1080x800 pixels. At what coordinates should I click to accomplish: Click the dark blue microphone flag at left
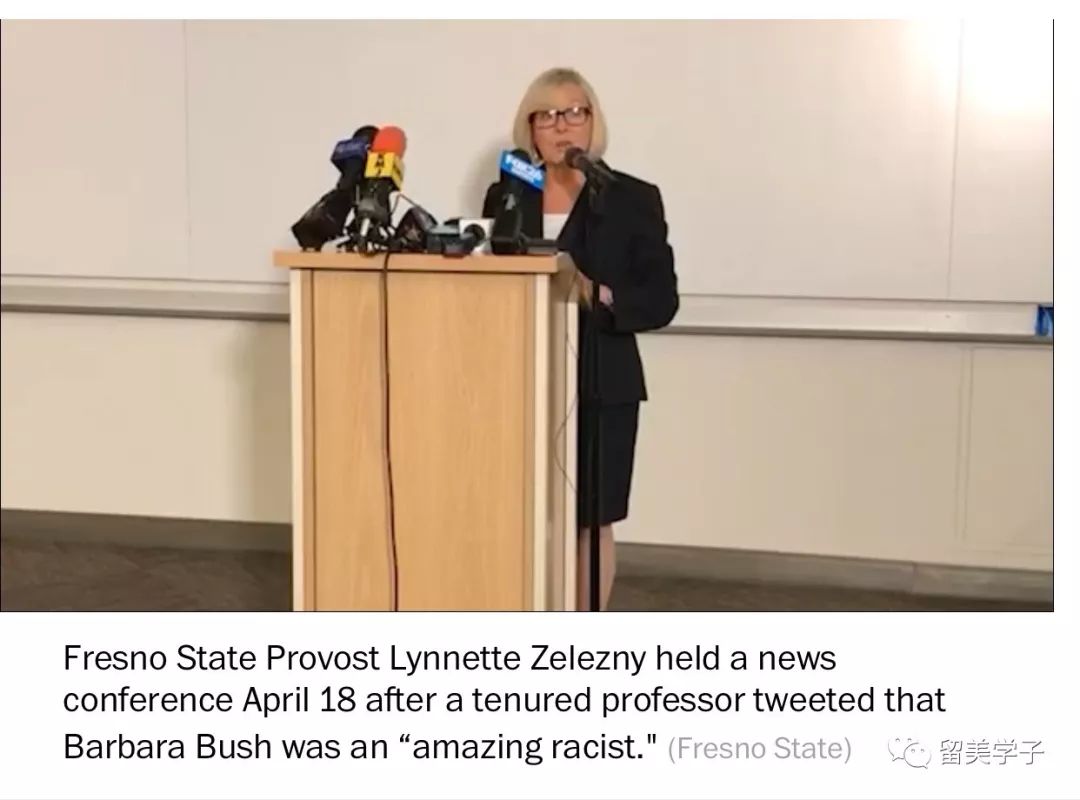(x=351, y=152)
